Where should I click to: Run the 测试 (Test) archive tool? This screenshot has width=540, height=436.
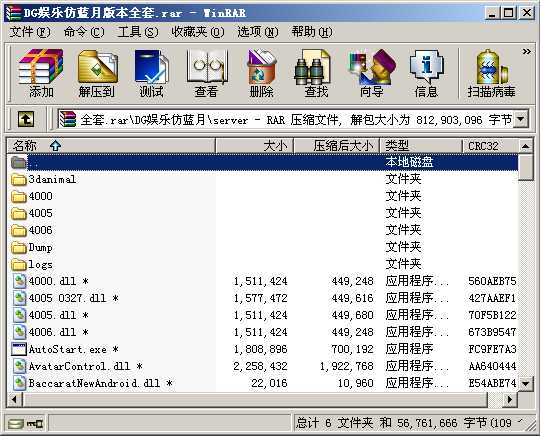(x=151, y=73)
